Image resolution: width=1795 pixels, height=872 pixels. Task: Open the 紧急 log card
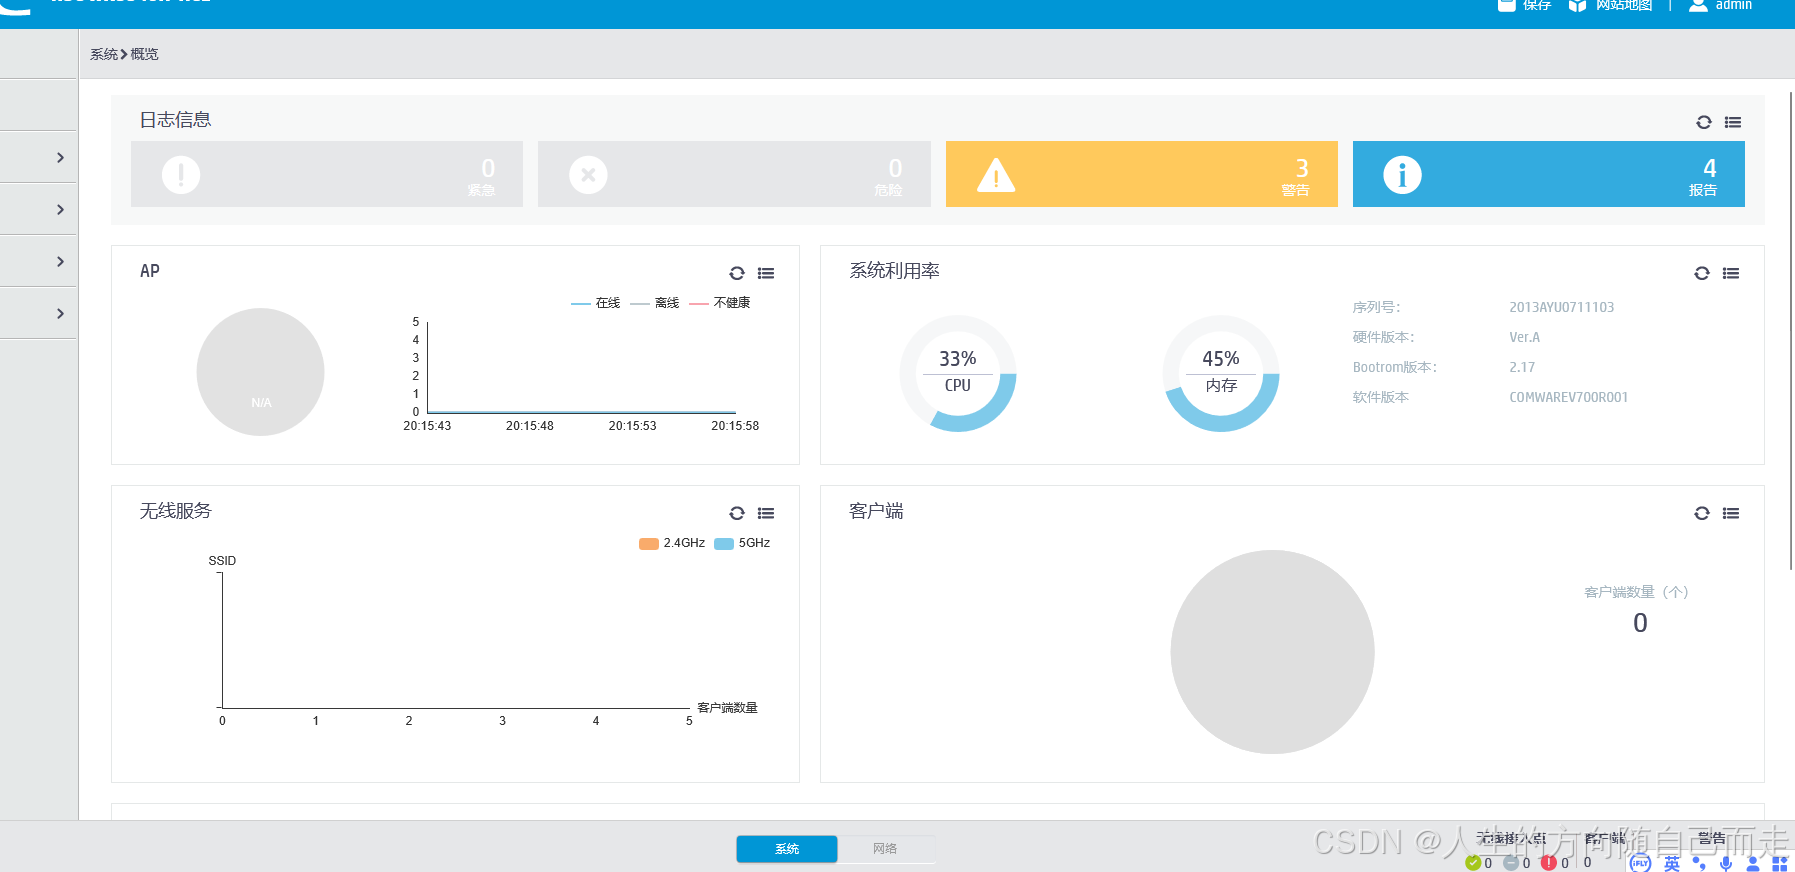pyautogui.click(x=327, y=174)
